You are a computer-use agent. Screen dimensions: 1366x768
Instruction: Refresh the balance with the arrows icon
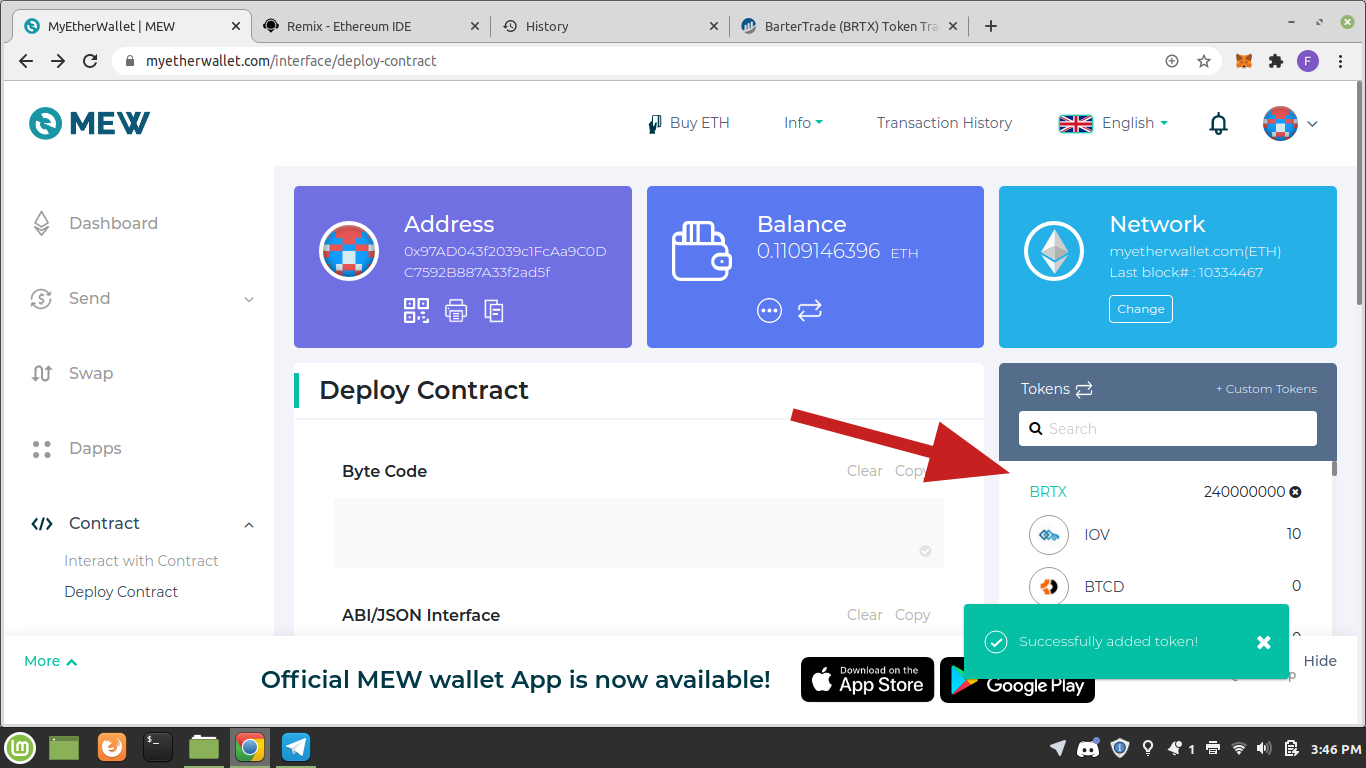(x=810, y=311)
